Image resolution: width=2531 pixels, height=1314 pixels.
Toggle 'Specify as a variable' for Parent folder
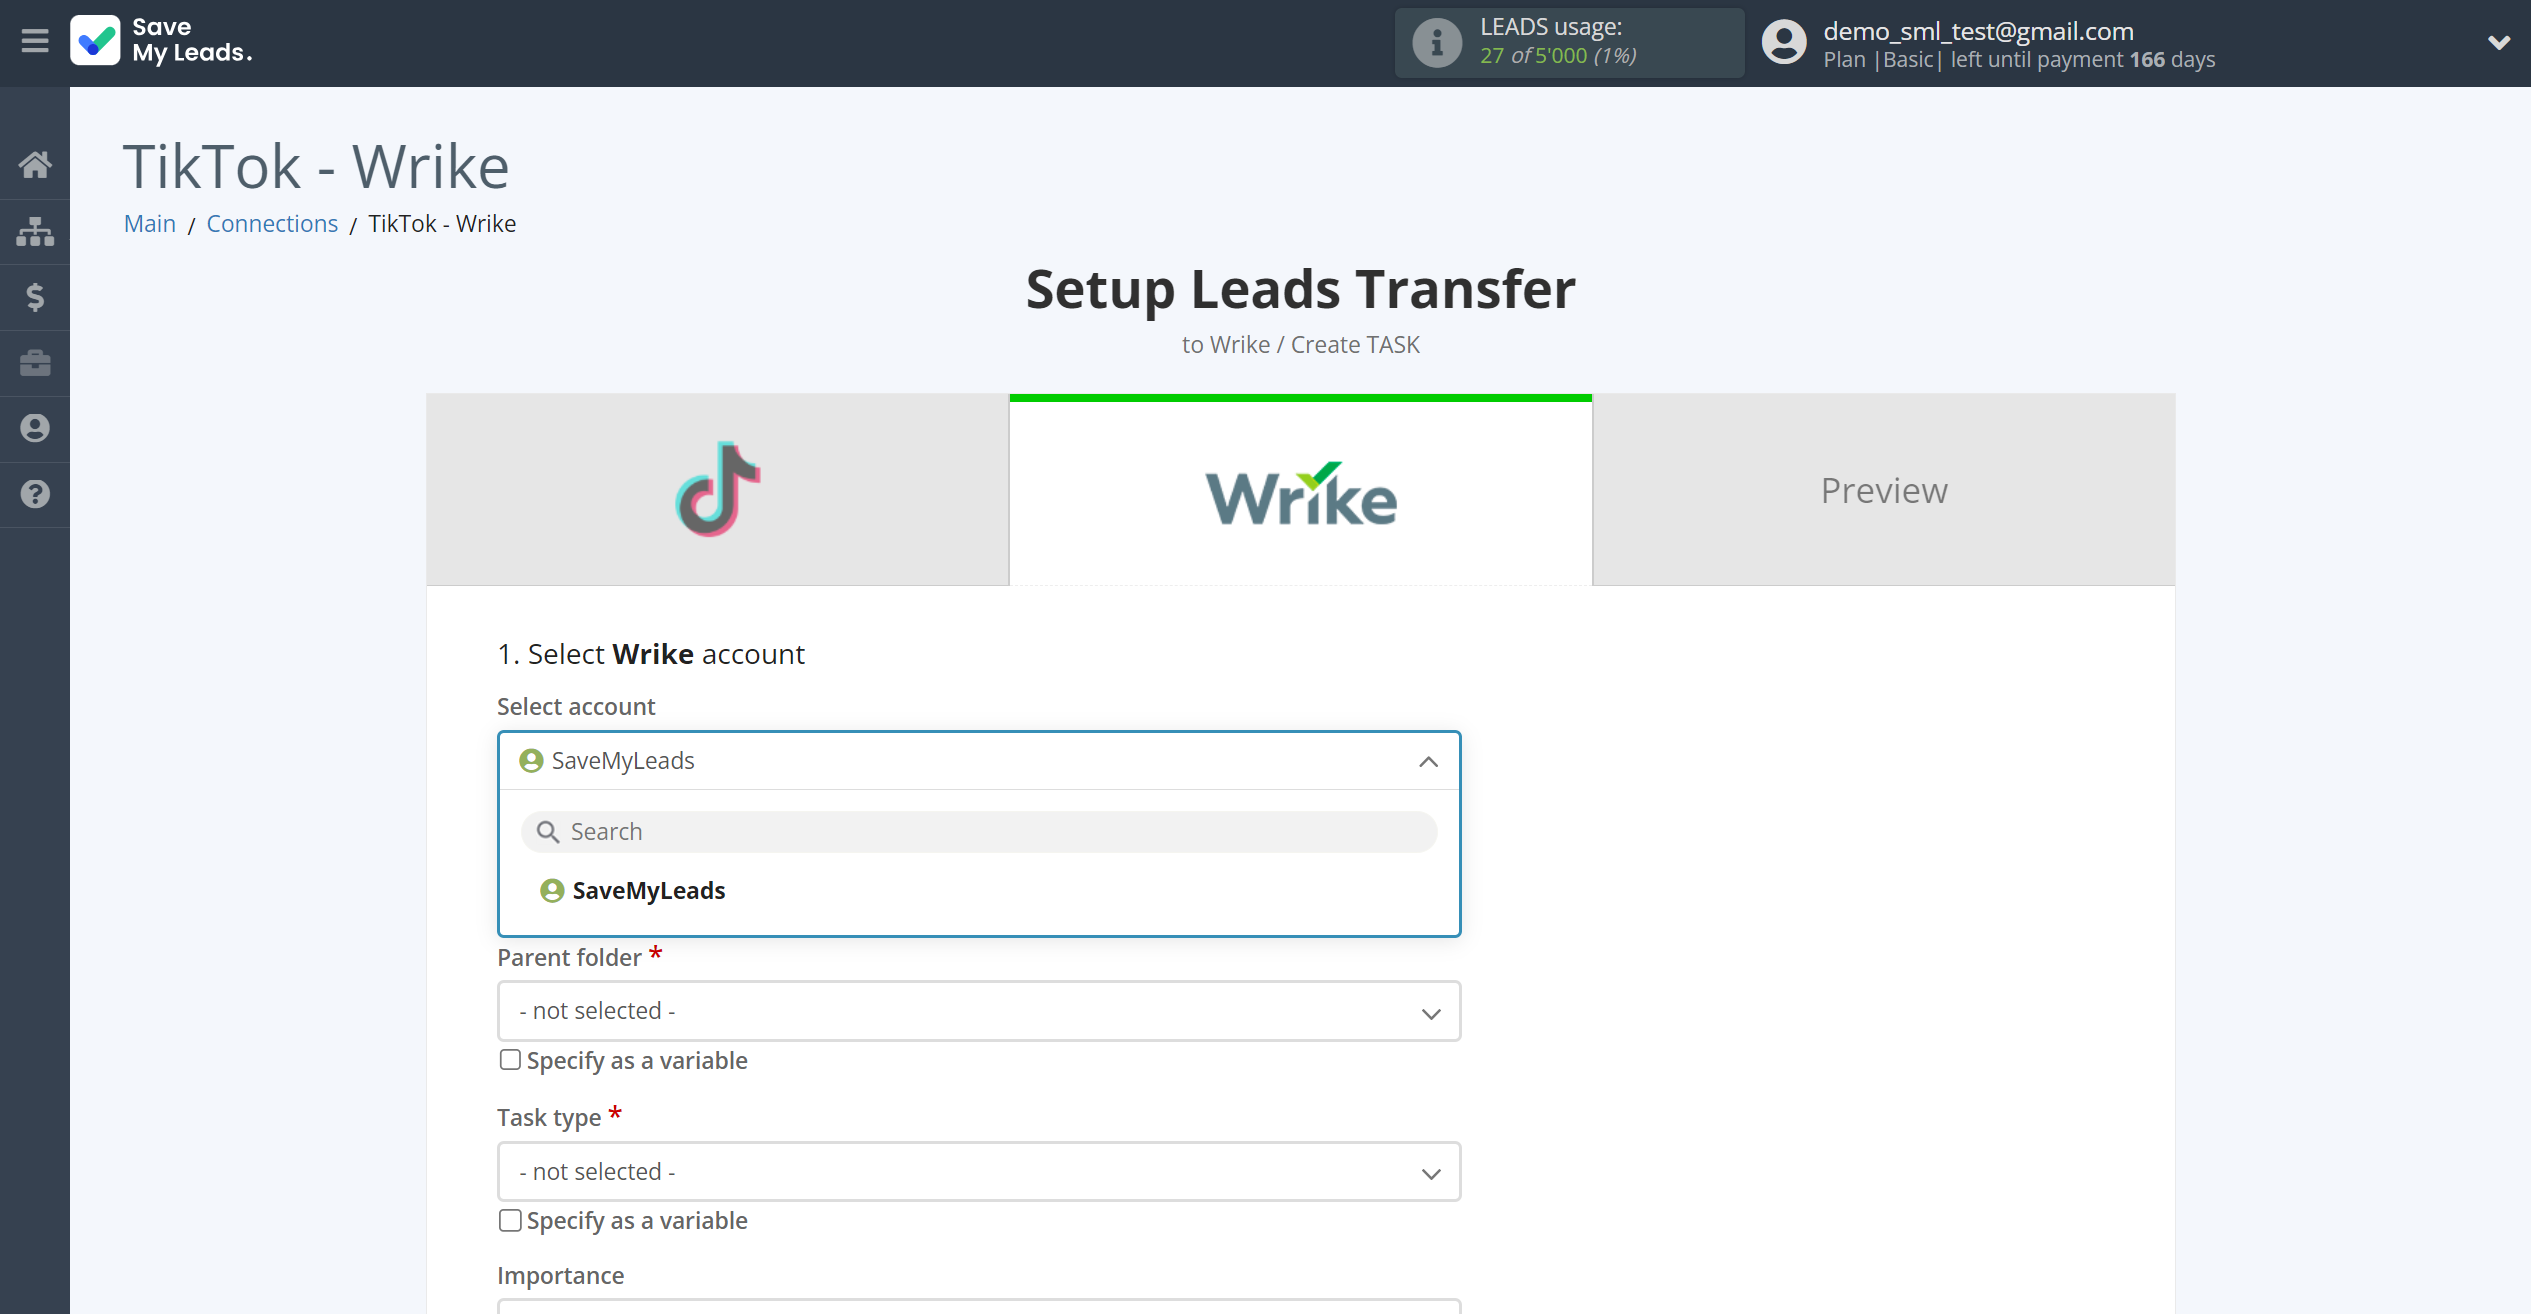tap(511, 1060)
